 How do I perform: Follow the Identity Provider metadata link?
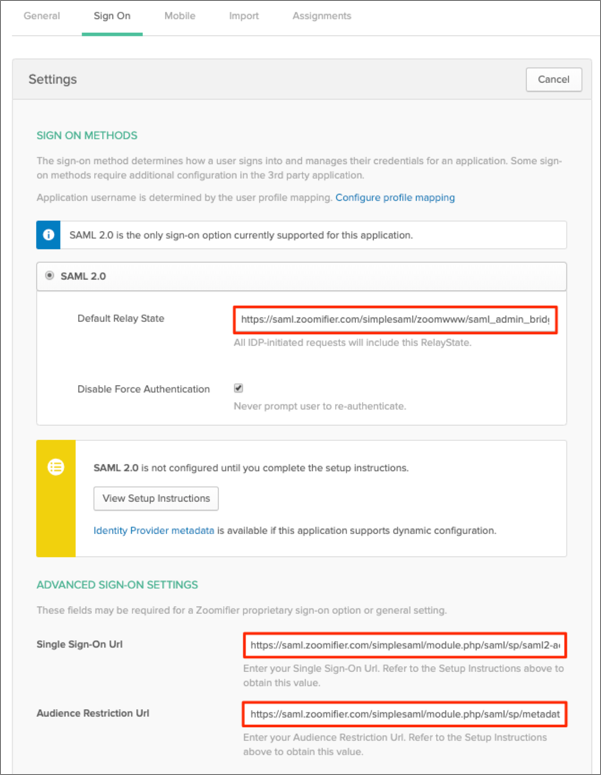pos(154,530)
